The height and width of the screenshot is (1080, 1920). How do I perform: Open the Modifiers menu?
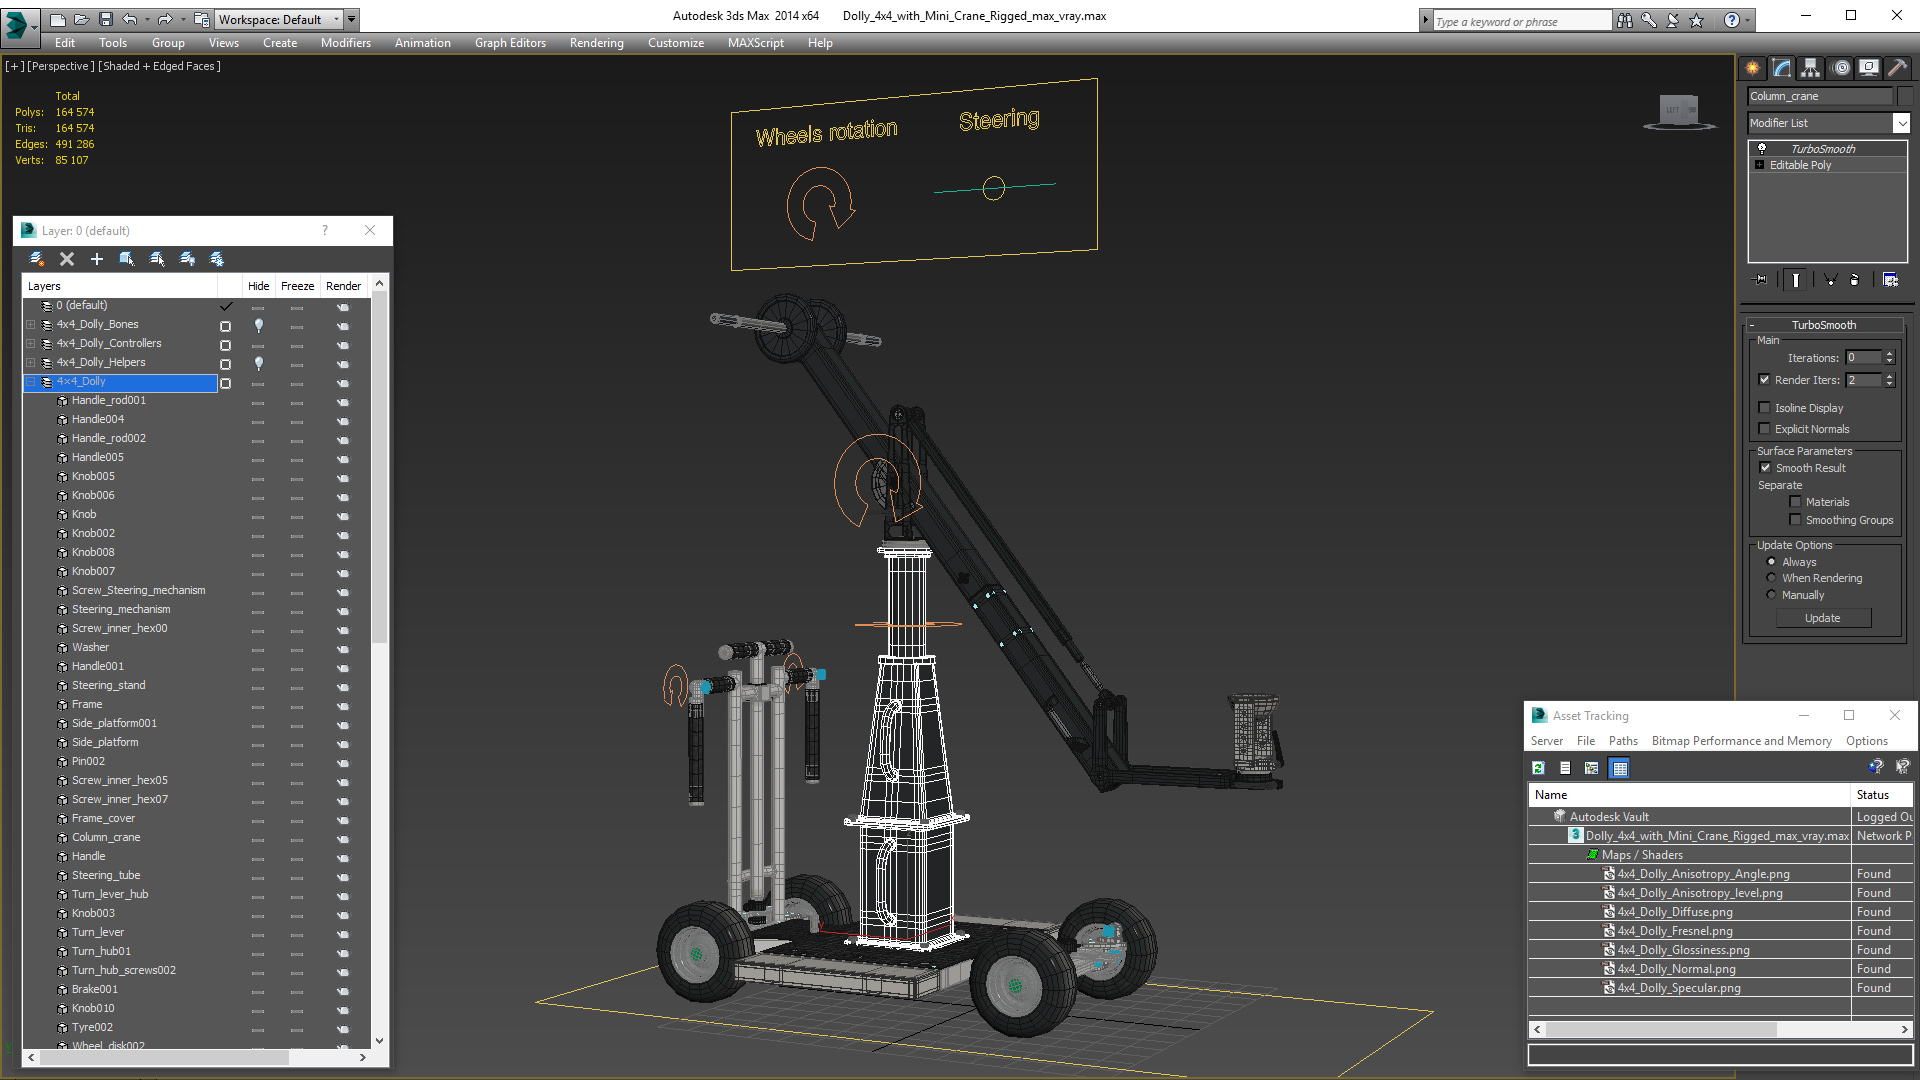[346, 43]
